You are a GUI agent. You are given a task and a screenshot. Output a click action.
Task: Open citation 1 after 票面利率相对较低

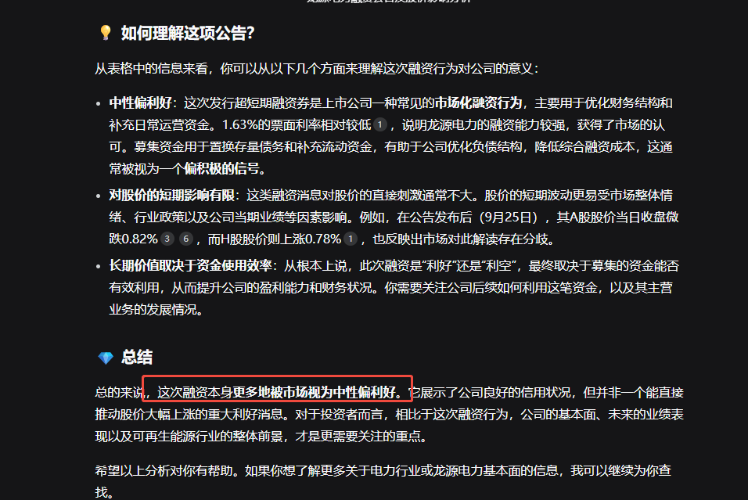coord(380,125)
